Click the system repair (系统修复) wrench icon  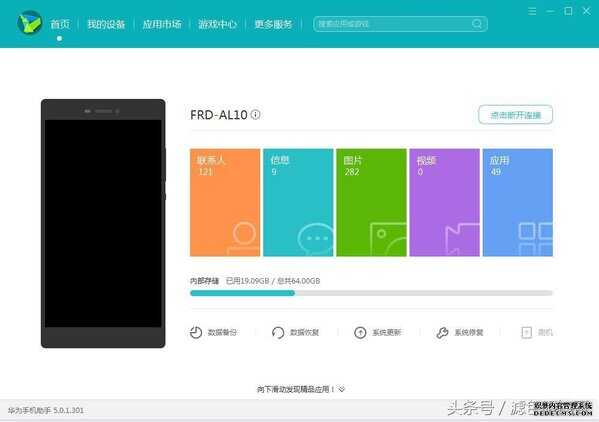pyautogui.click(x=442, y=333)
